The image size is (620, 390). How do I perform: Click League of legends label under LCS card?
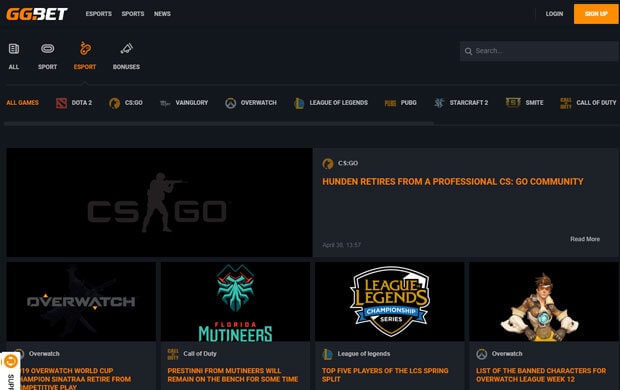tap(364, 354)
